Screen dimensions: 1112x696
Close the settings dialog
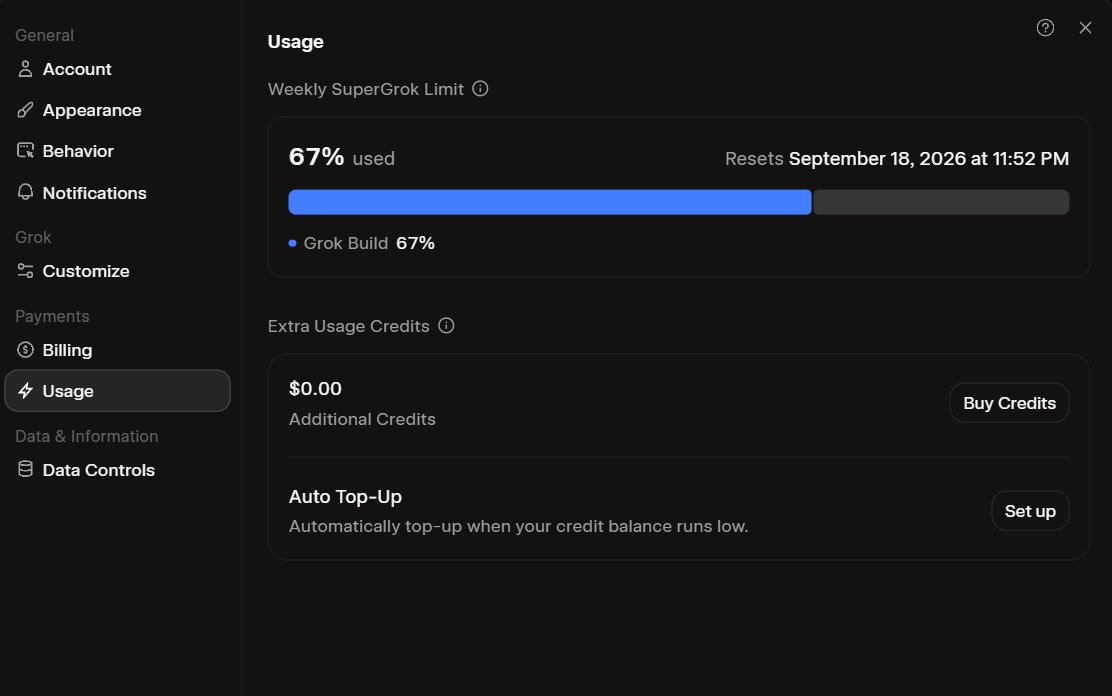click(1085, 28)
